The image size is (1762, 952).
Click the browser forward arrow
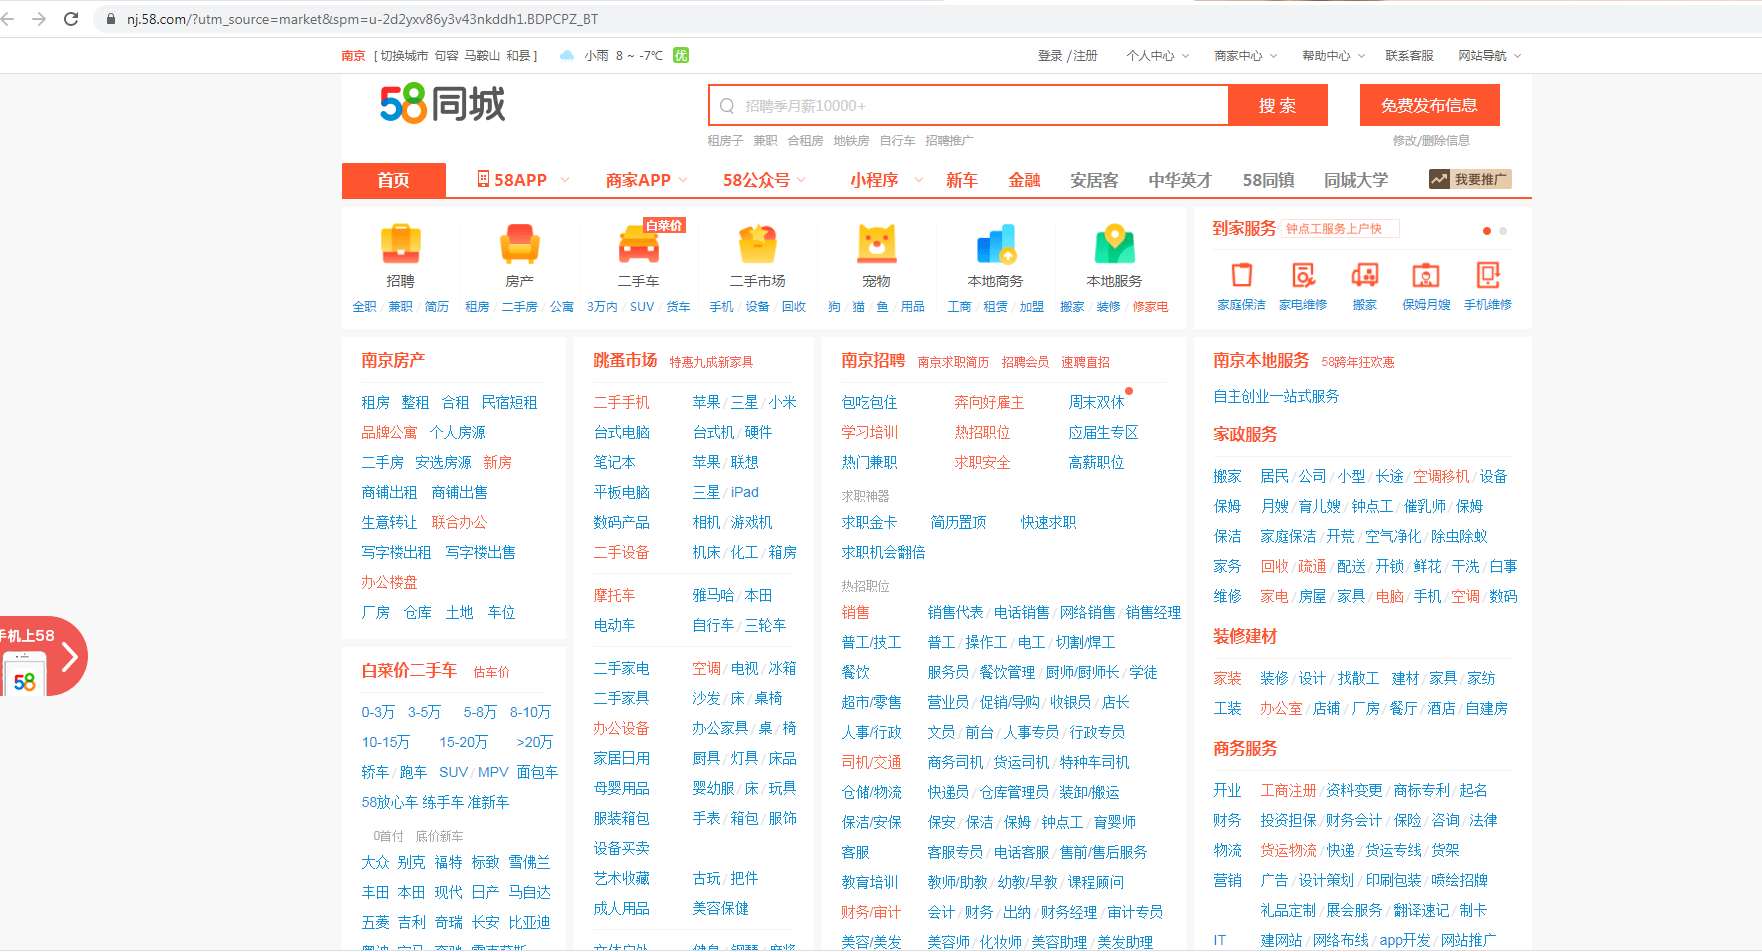point(39,19)
